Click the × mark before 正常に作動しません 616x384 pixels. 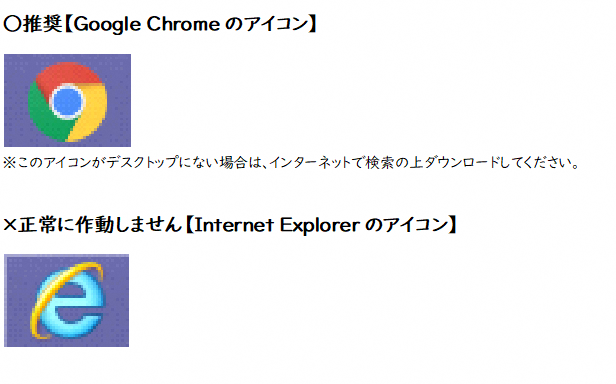click(x=10, y=225)
